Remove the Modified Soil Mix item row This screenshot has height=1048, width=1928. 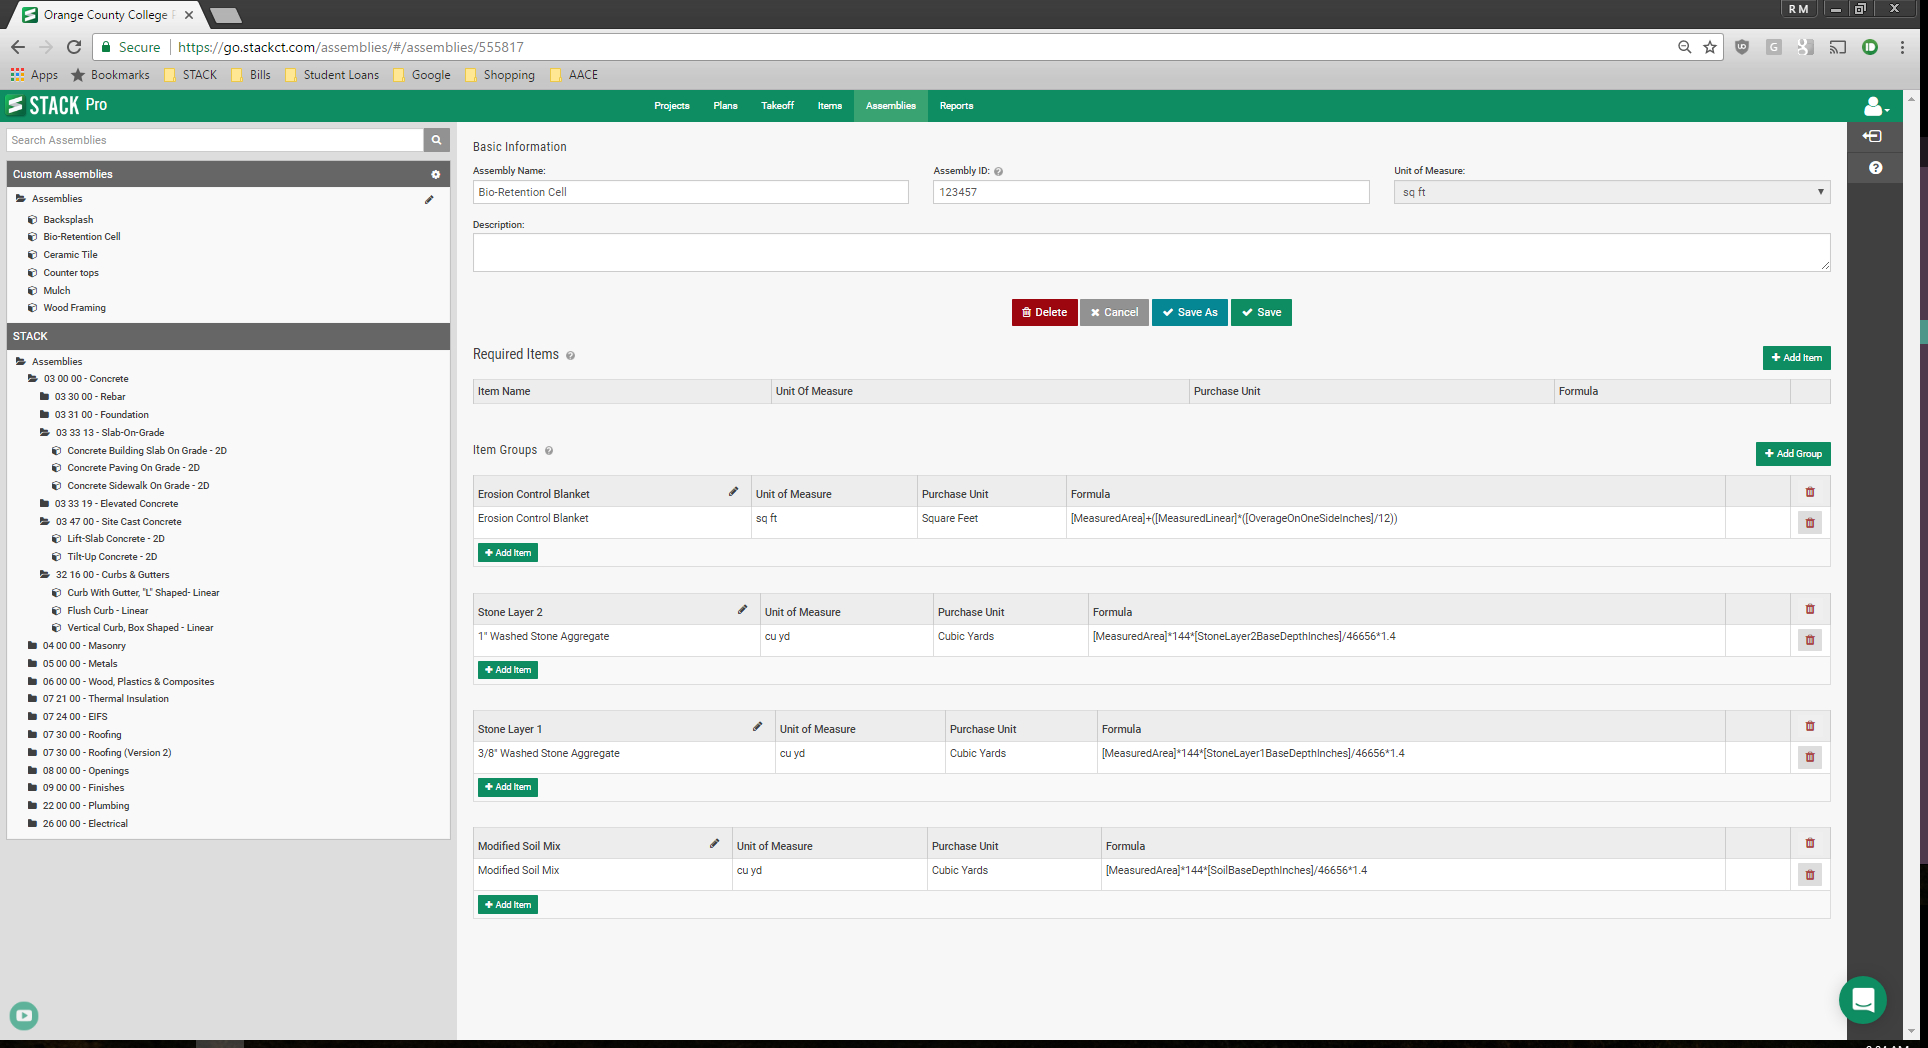[1810, 874]
